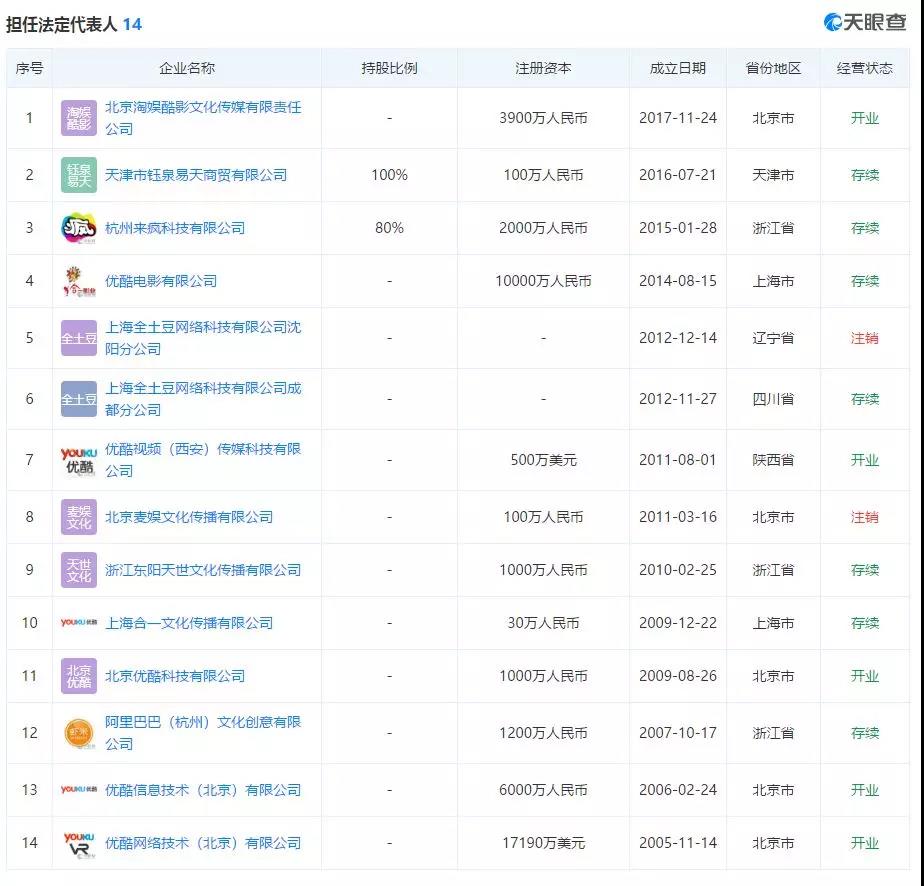Click the 3900万人民币 capital cell
The image size is (924, 886).
[543, 118]
